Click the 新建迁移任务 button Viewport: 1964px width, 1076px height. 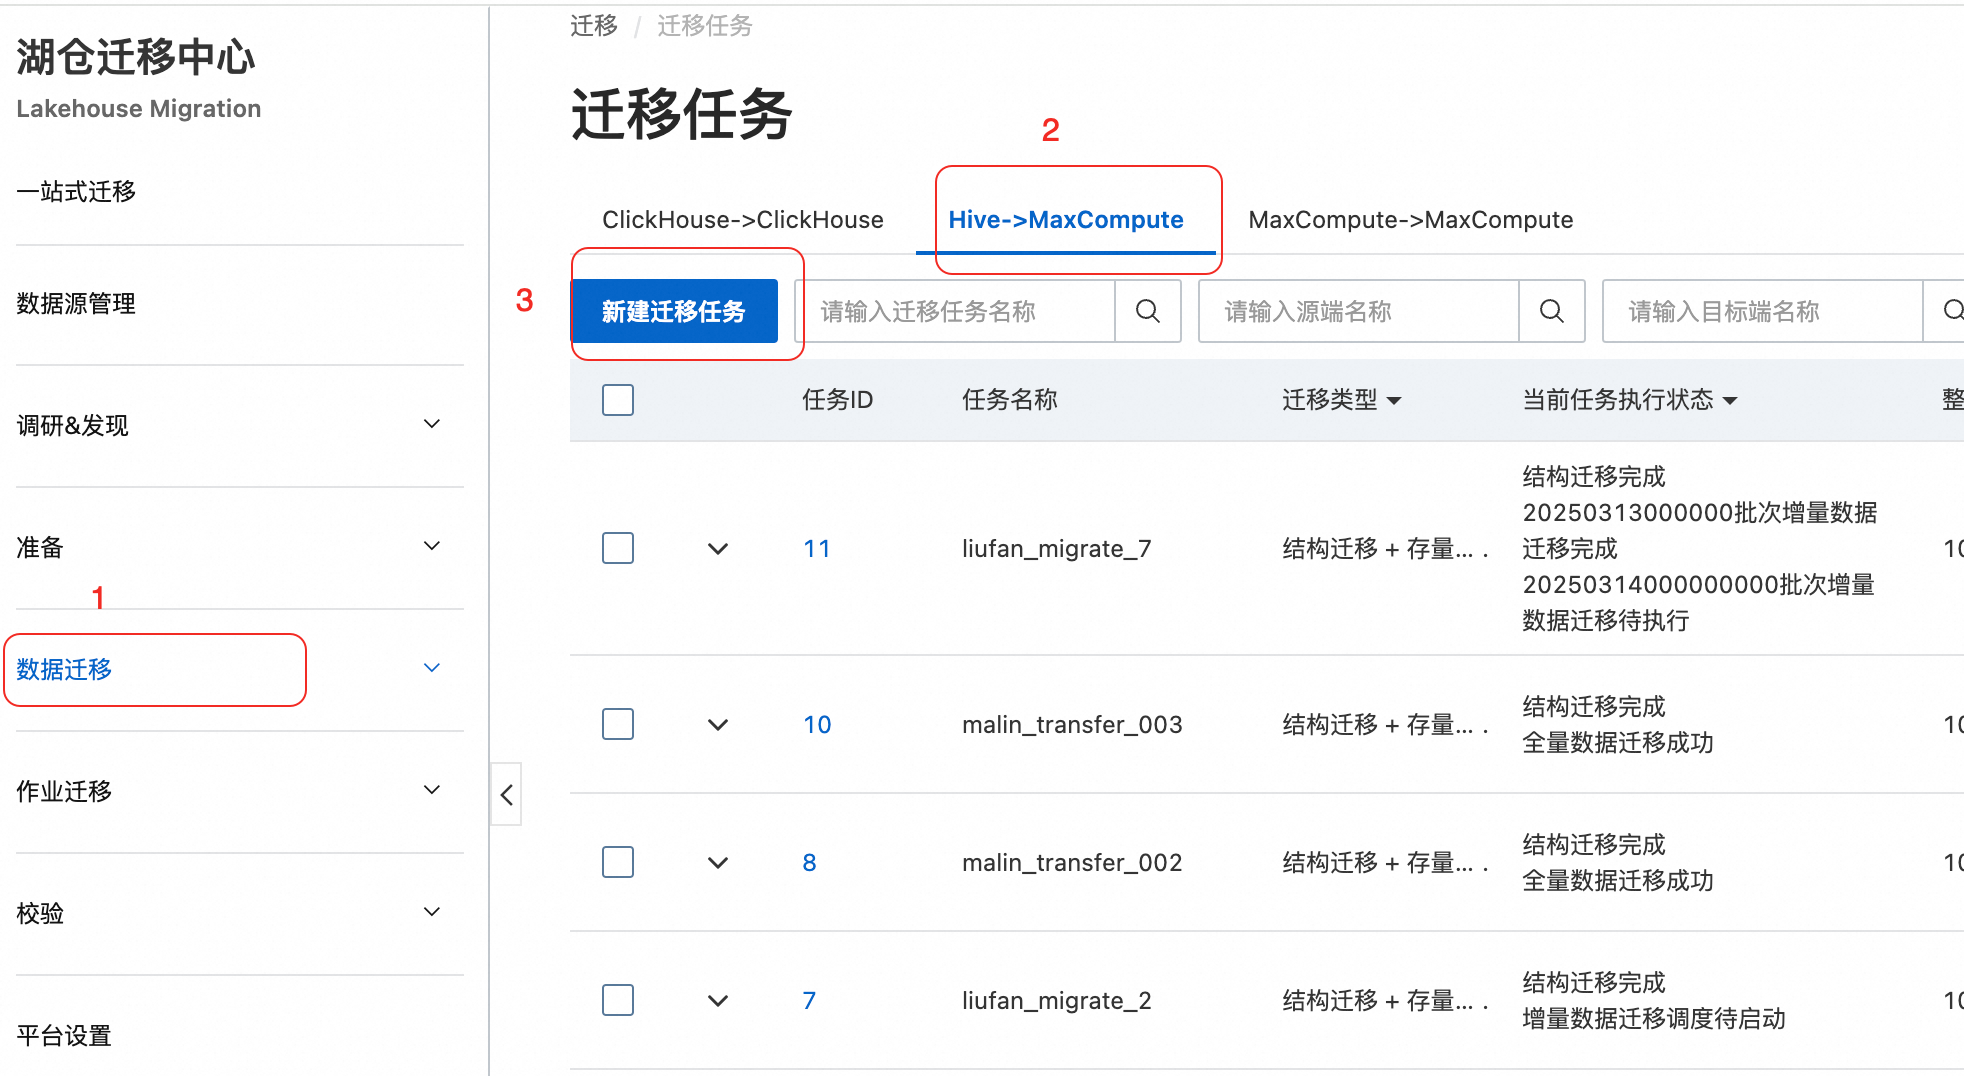tap(674, 311)
